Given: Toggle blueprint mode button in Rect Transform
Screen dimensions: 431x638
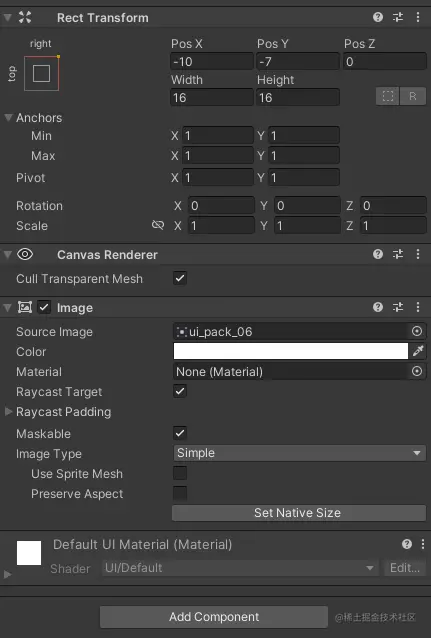Looking at the screenshot, I should click(x=387, y=96).
